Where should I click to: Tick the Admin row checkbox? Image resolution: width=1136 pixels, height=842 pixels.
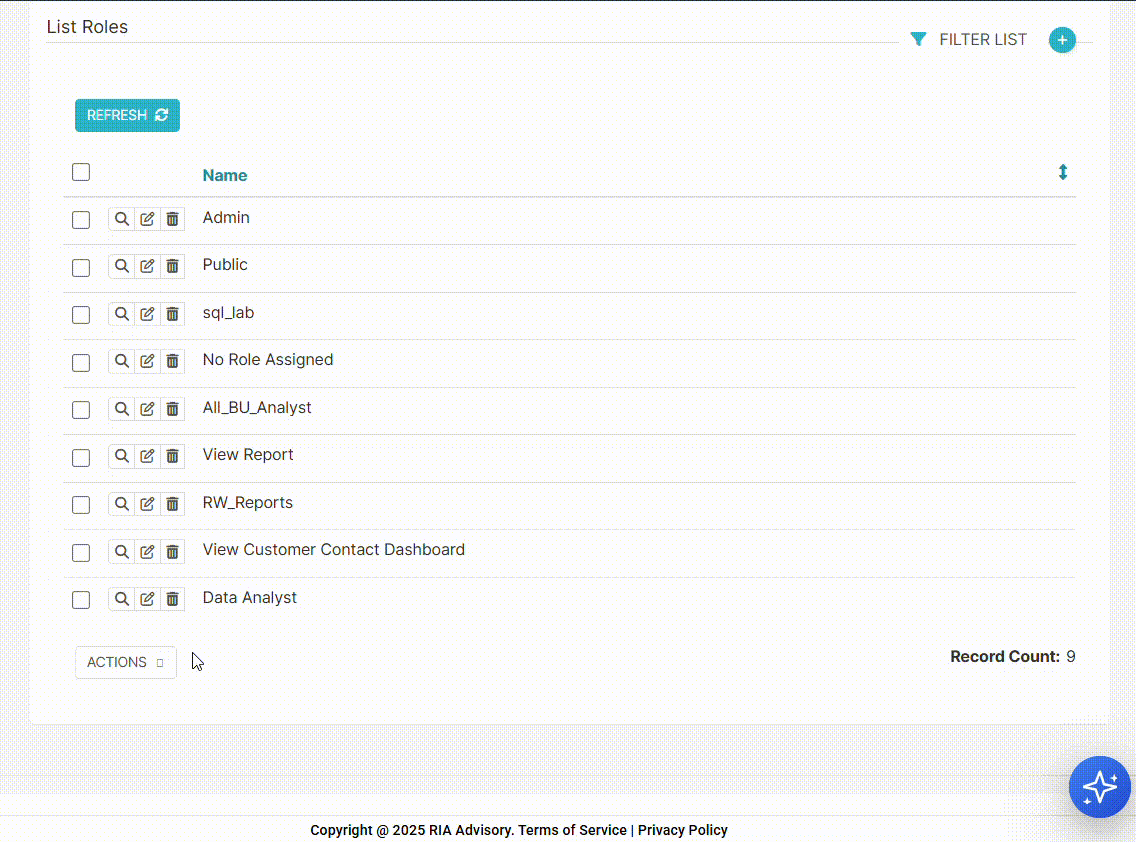coord(81,220)
